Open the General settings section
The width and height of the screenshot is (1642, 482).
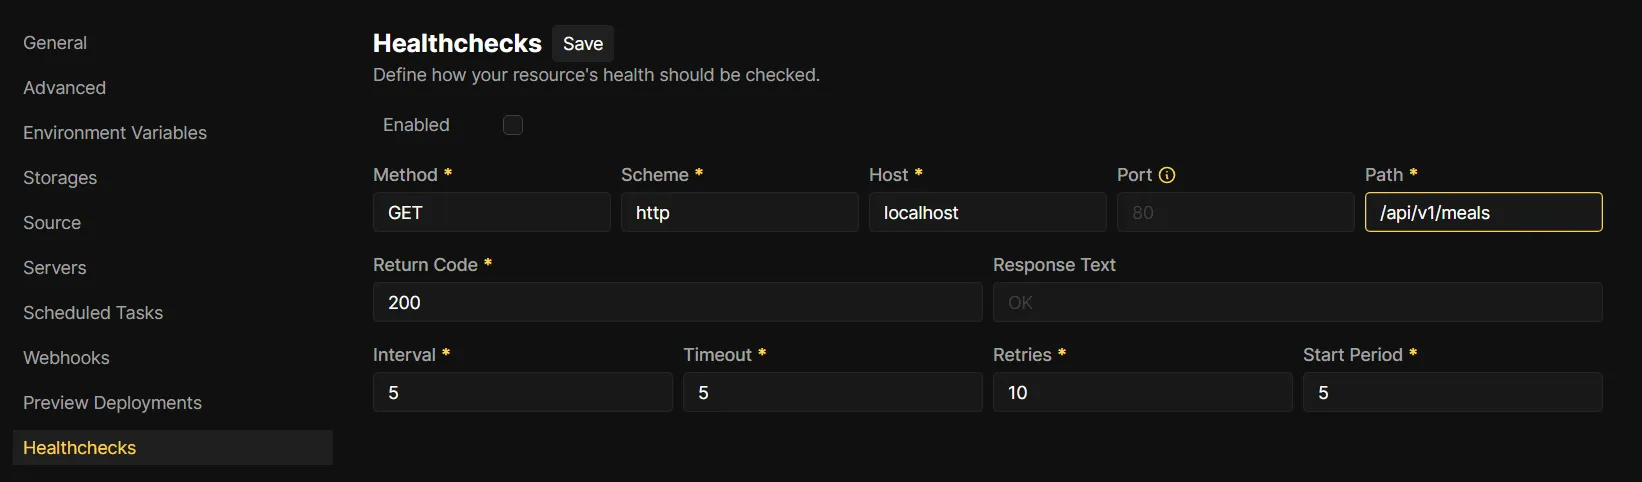(x=55, y=43)
